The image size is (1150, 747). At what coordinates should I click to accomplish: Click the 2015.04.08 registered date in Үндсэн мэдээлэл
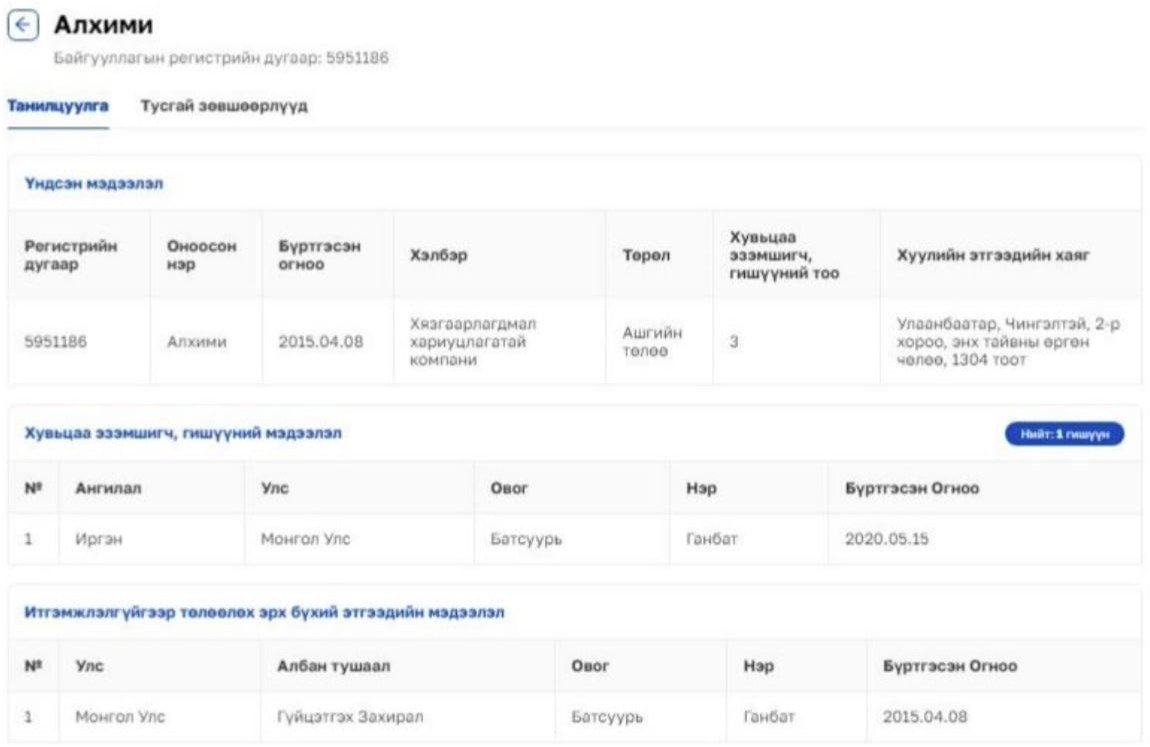point(321,342)
